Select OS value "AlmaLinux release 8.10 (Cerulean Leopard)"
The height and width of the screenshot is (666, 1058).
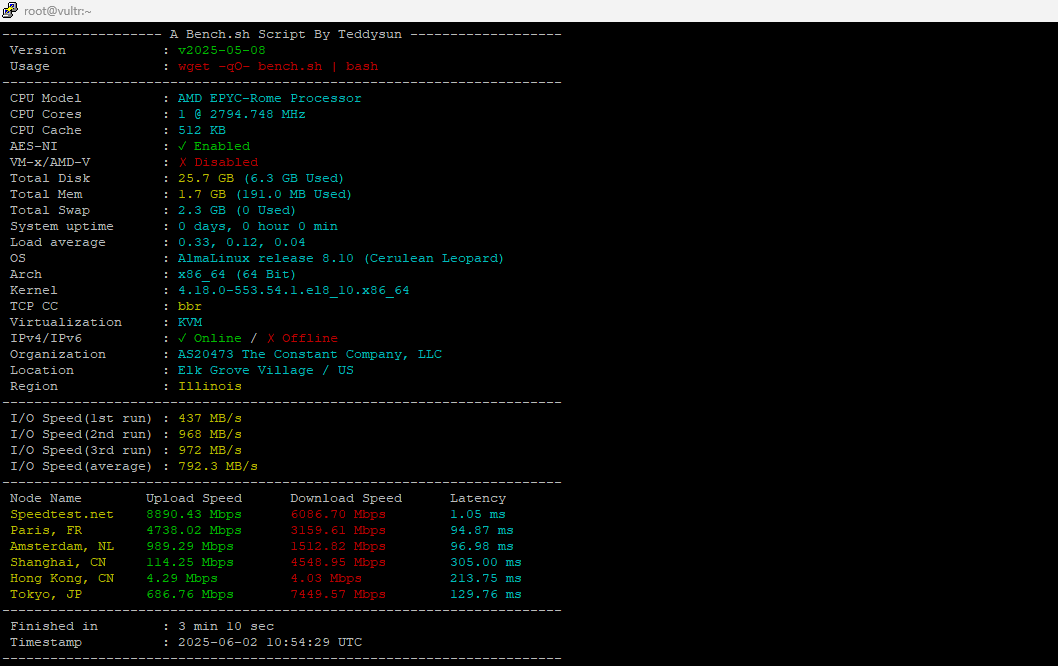tap(341, 259)
